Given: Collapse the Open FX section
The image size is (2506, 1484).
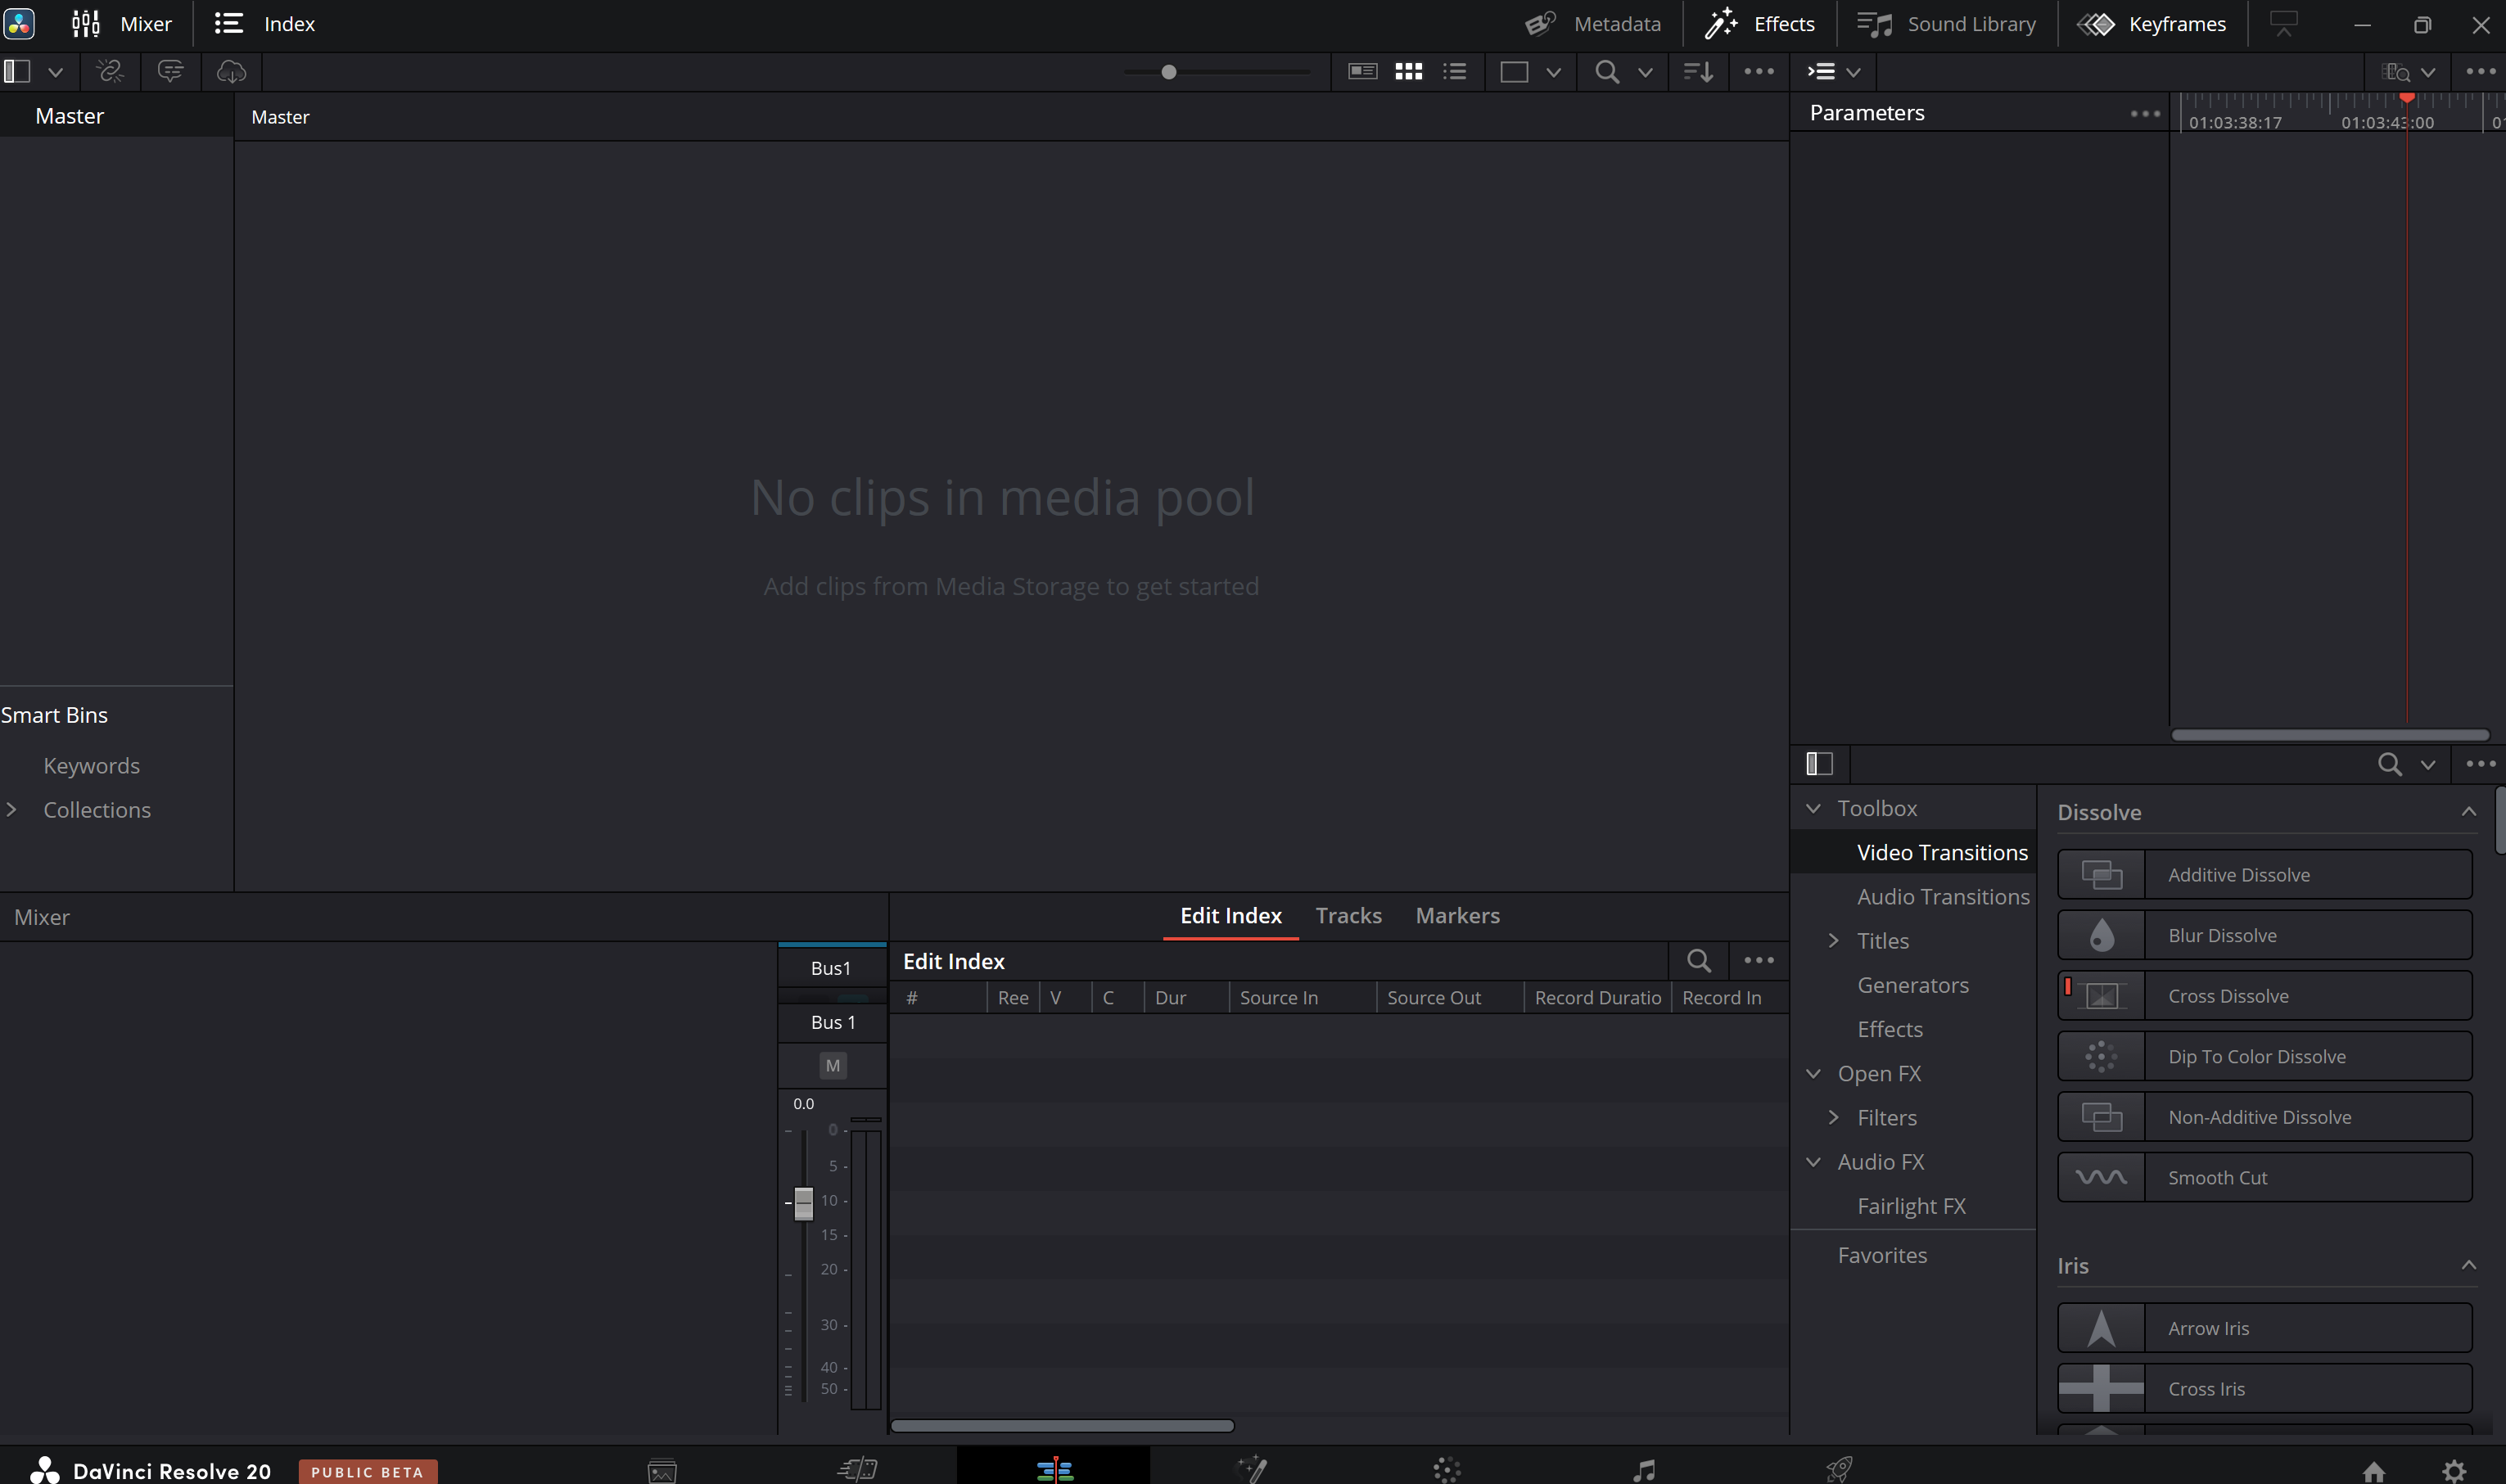Looking at the screenshot, I should (1813, 1074).
